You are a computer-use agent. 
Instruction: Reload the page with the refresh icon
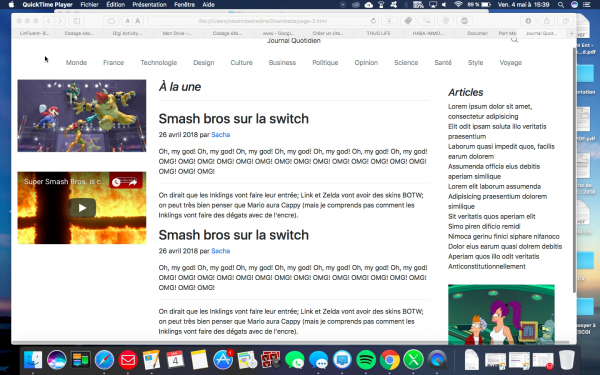coord(373,21)
